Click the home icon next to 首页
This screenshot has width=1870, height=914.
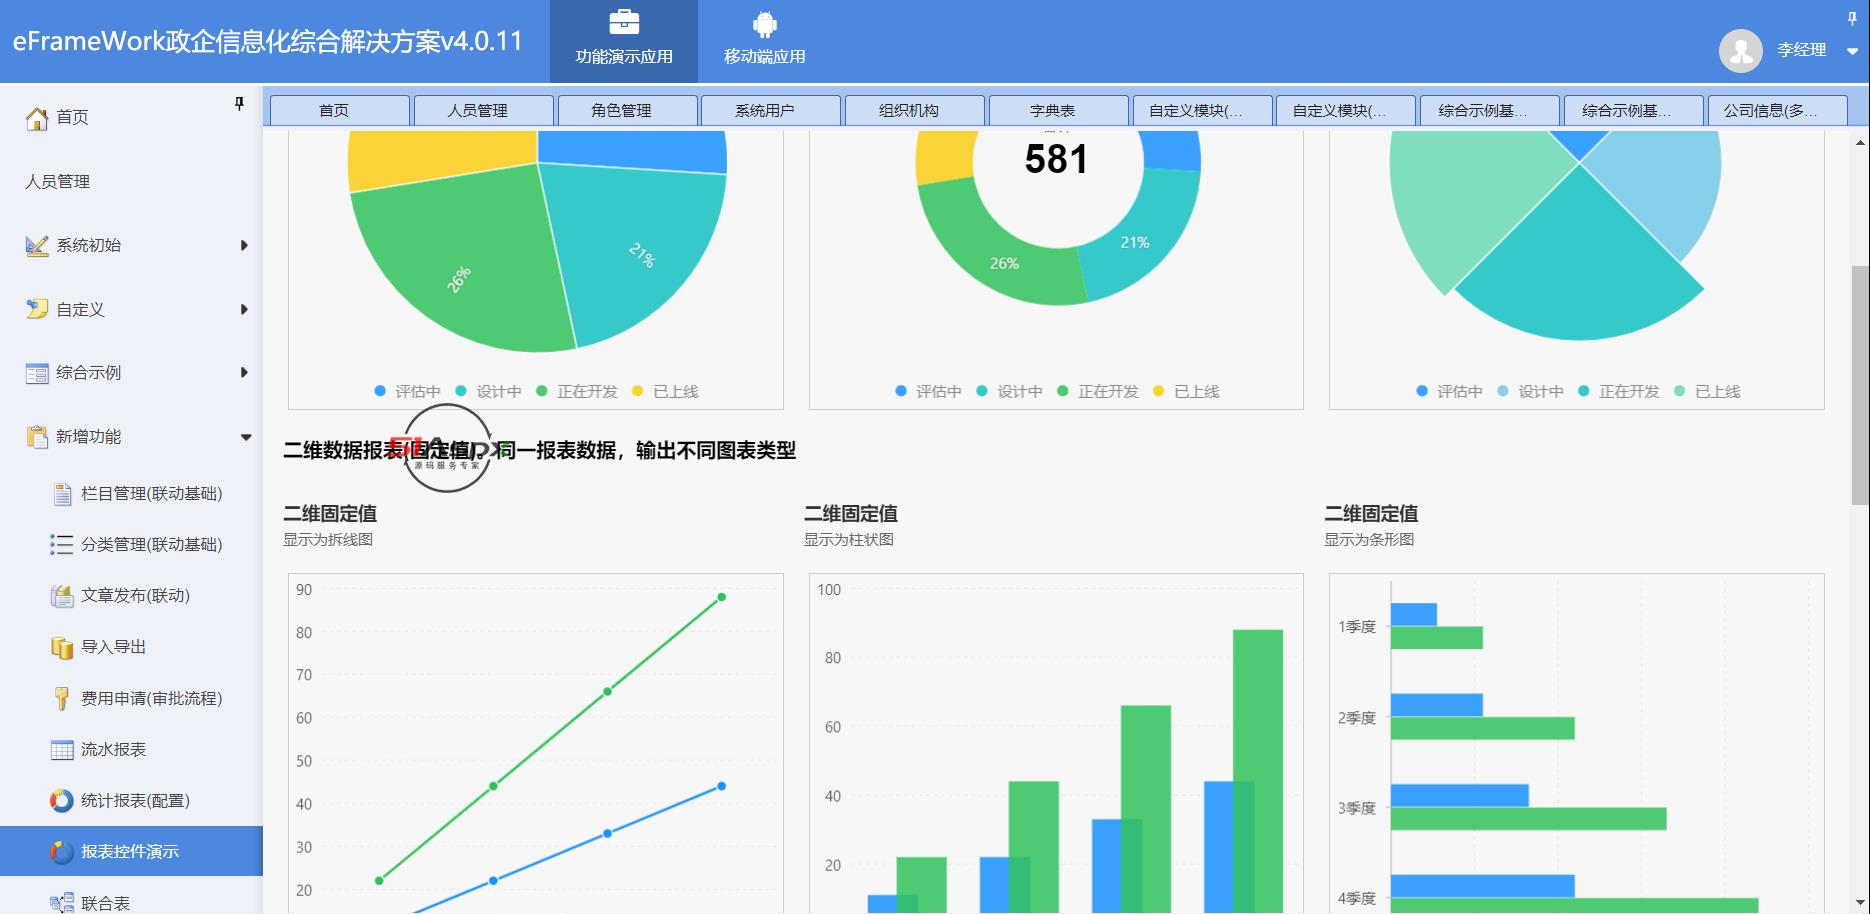[36, 118]
